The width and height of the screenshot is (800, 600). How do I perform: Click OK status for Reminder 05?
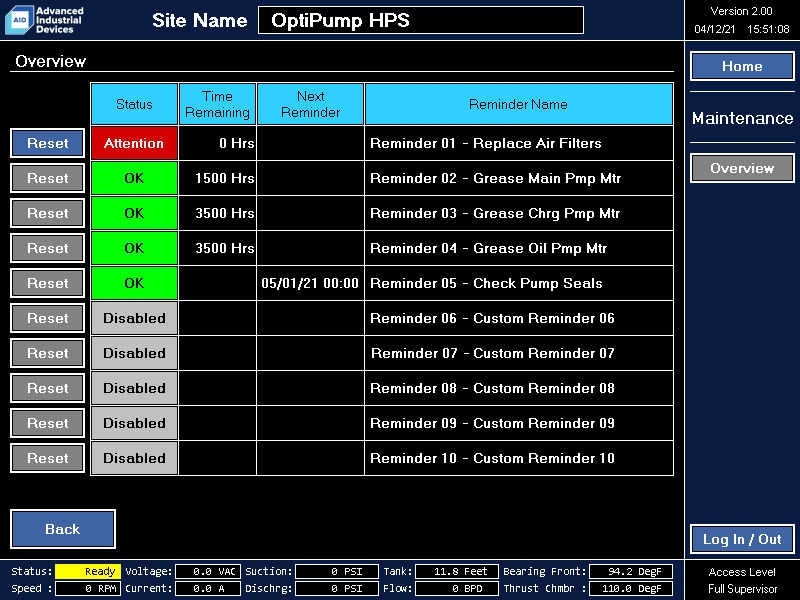[x=134, y=283]
